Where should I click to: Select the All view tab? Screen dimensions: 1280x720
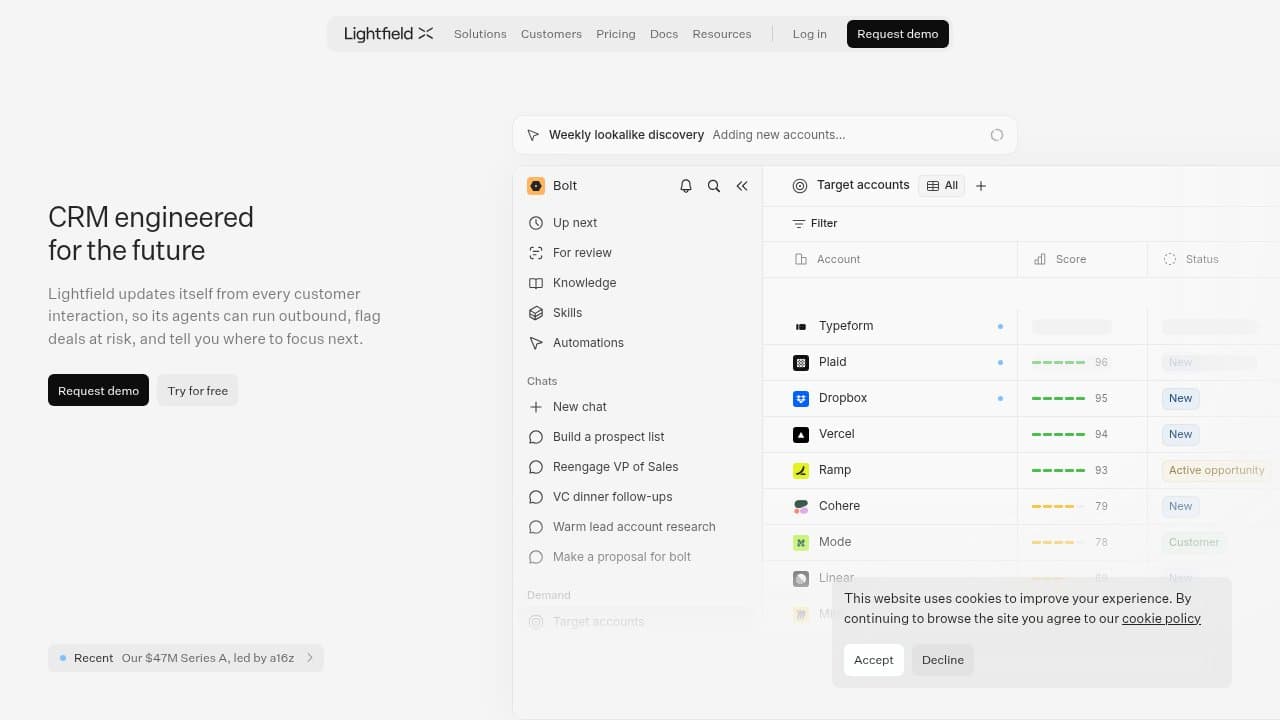tap(942, 186)
